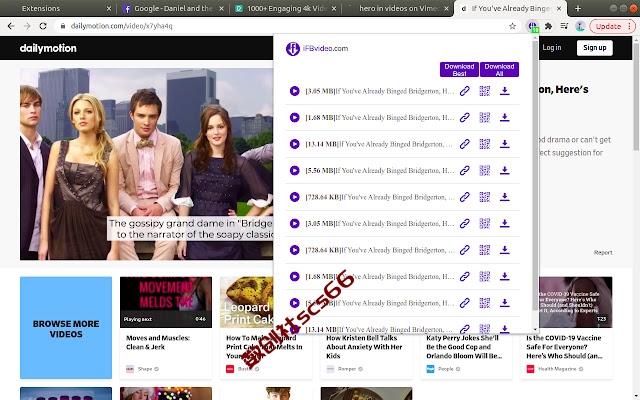Show QR code for first 1.68 MB entry

coord(484,118)
